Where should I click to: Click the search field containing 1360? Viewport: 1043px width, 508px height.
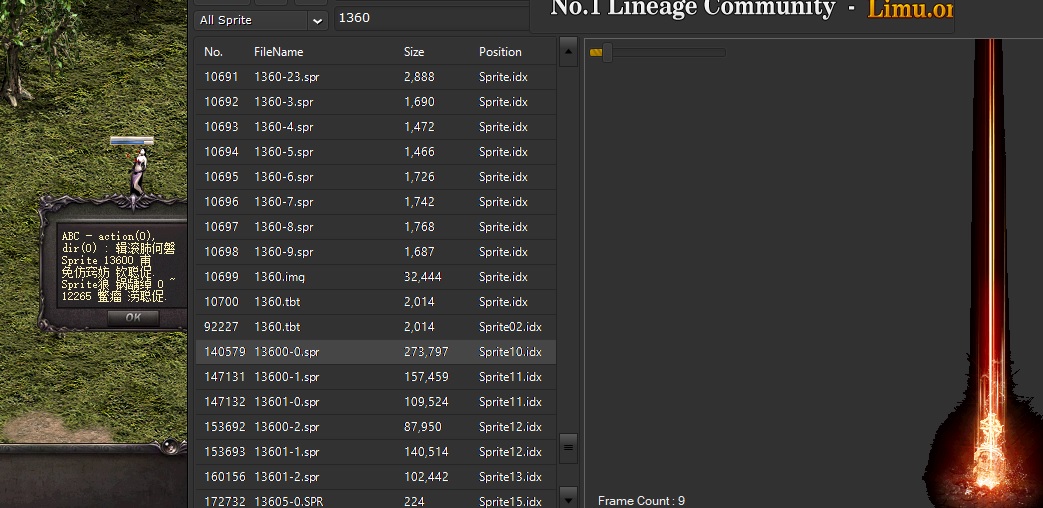point(432,19)
